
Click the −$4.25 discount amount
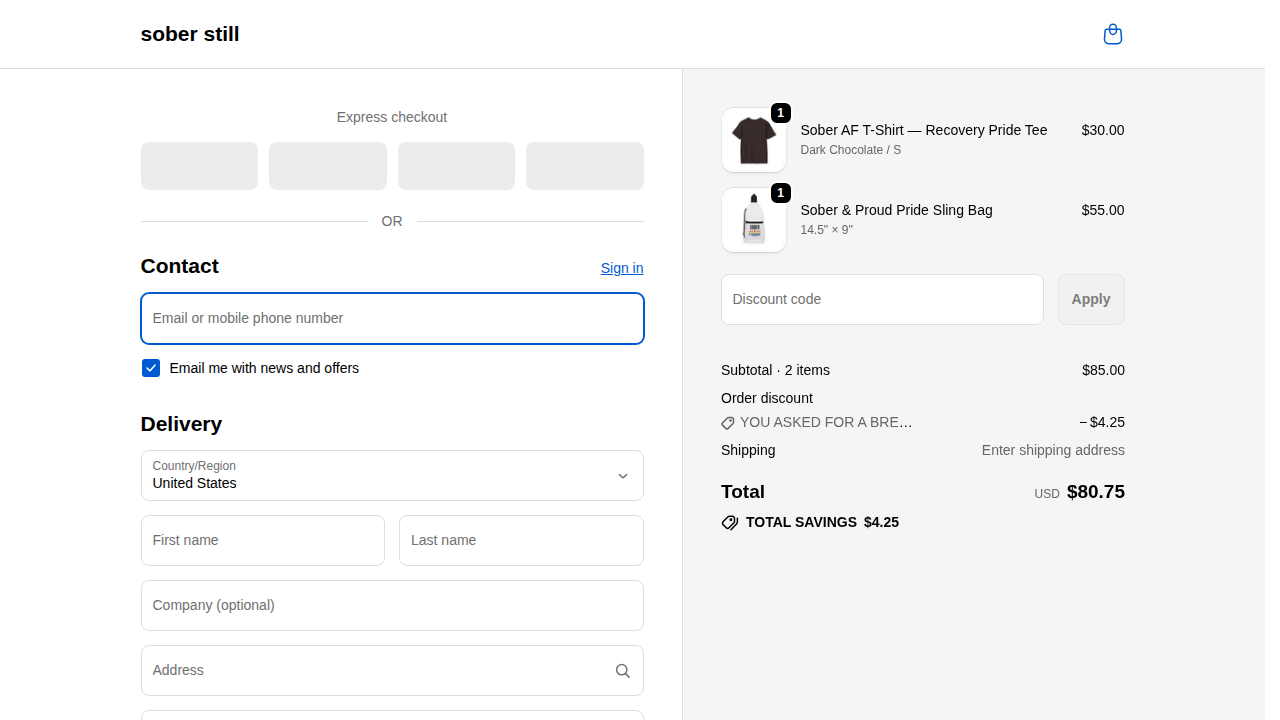pos(1102,422)
